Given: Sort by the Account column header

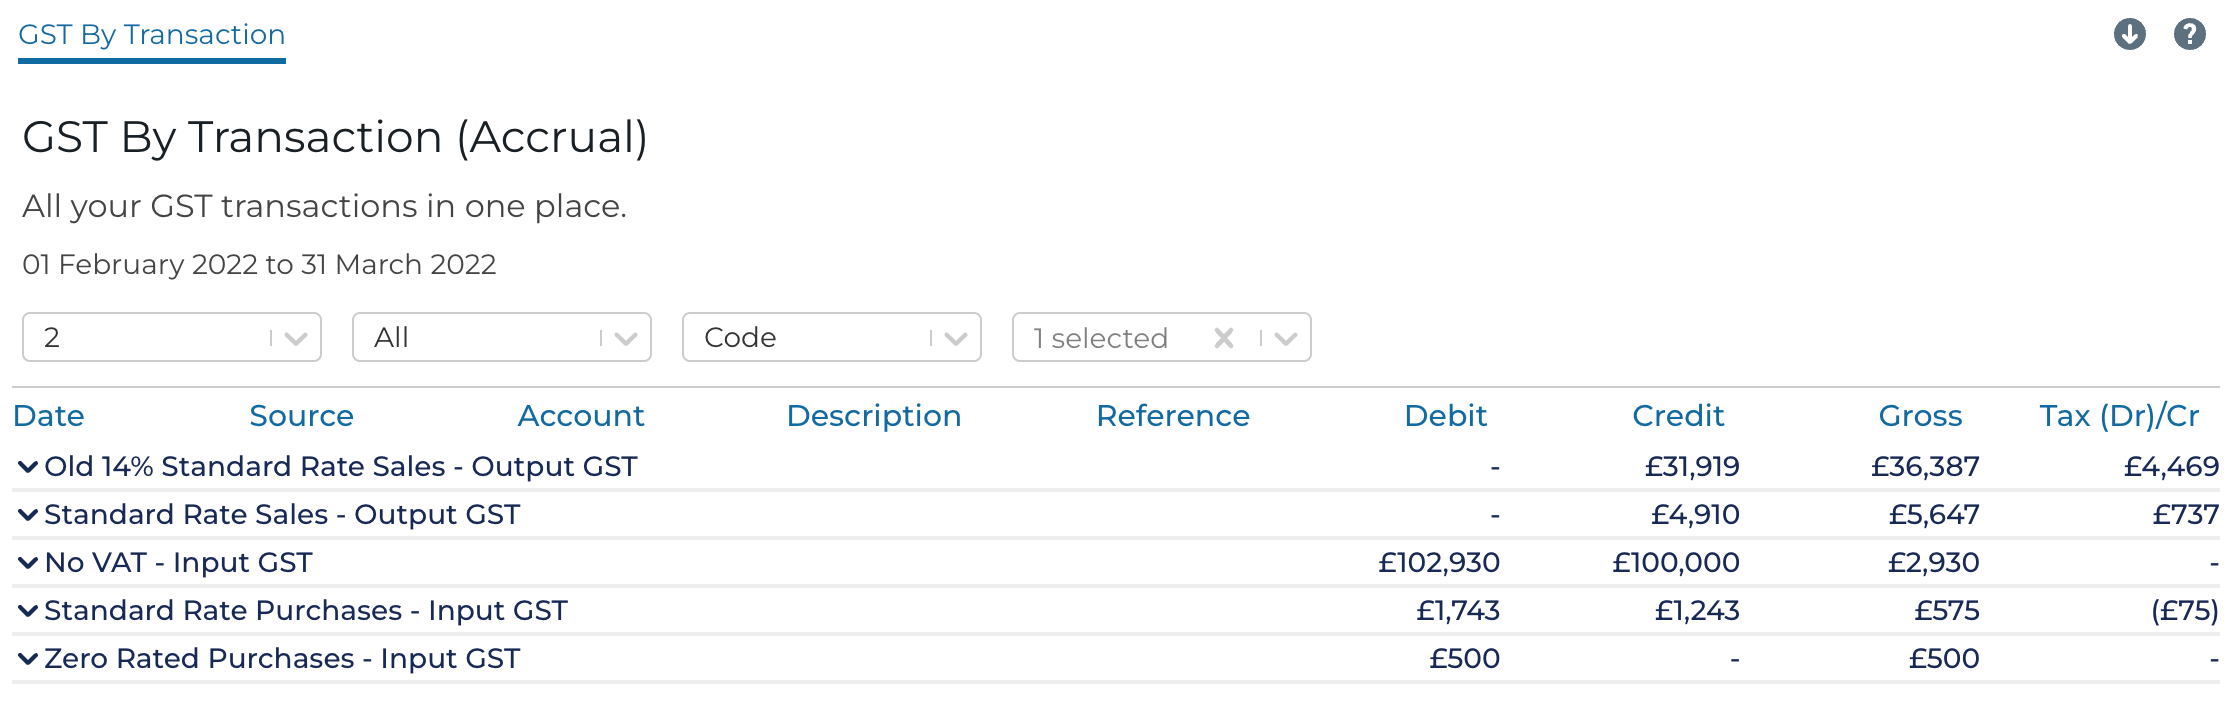Looking at the screenshot, I should coord(581,416).
